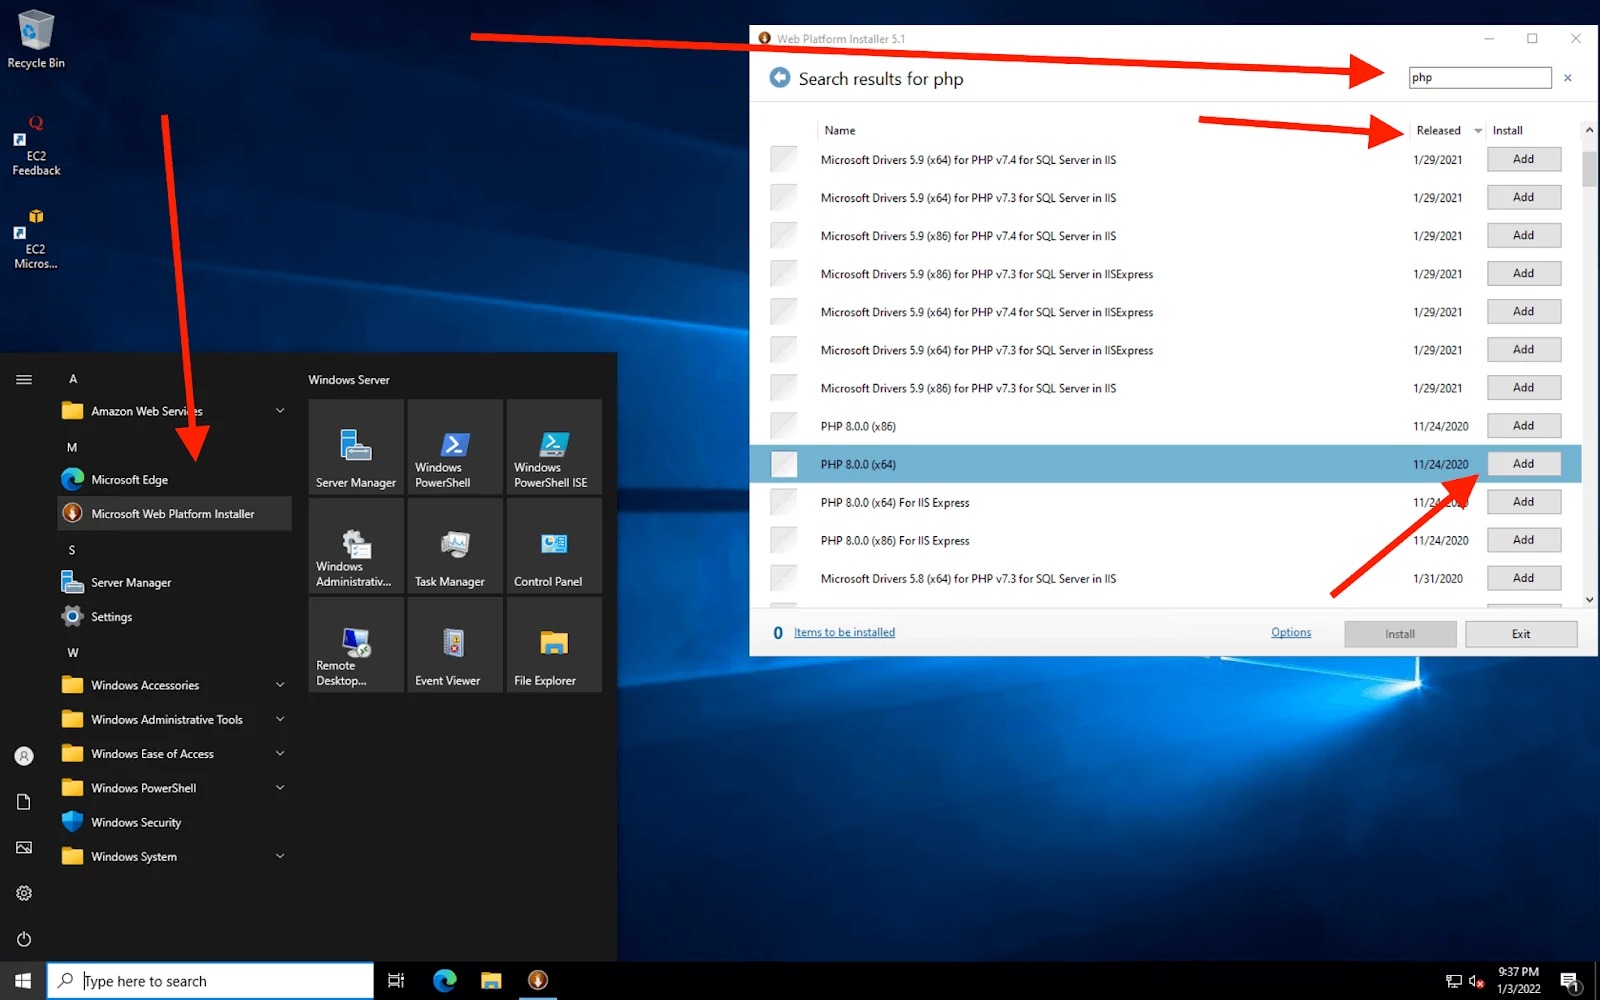
Task: Jump to letter W app group
Action: [x=73, y=653]
